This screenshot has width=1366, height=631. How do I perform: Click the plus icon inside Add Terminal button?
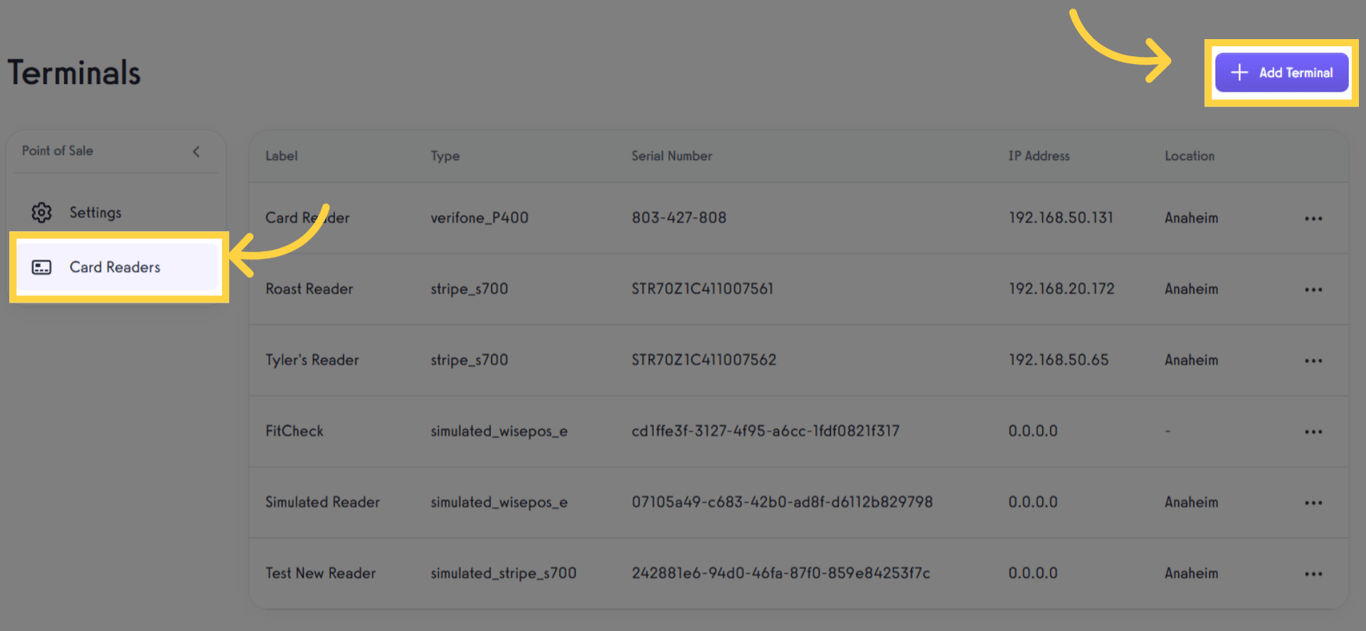point(1239,72)
